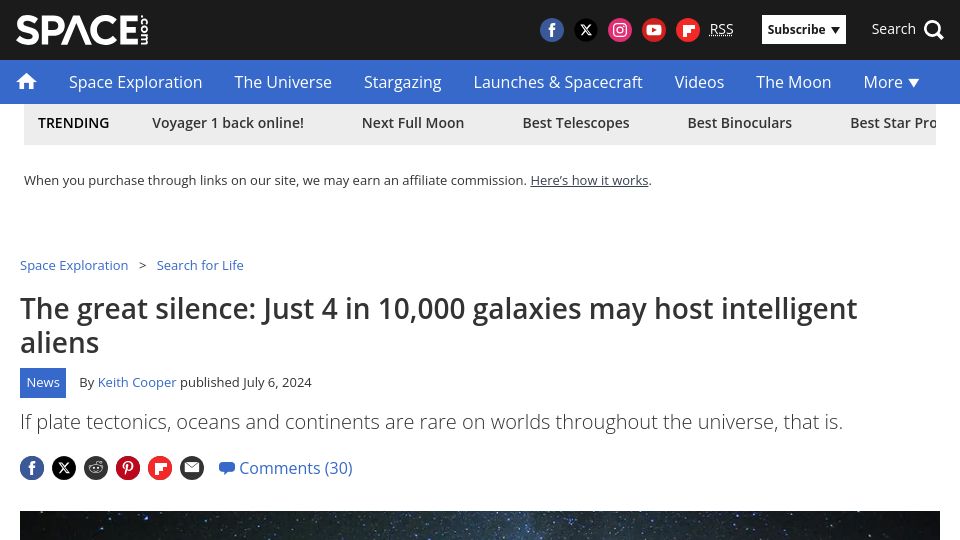Open trending Best Telescopes

point(576,123)
